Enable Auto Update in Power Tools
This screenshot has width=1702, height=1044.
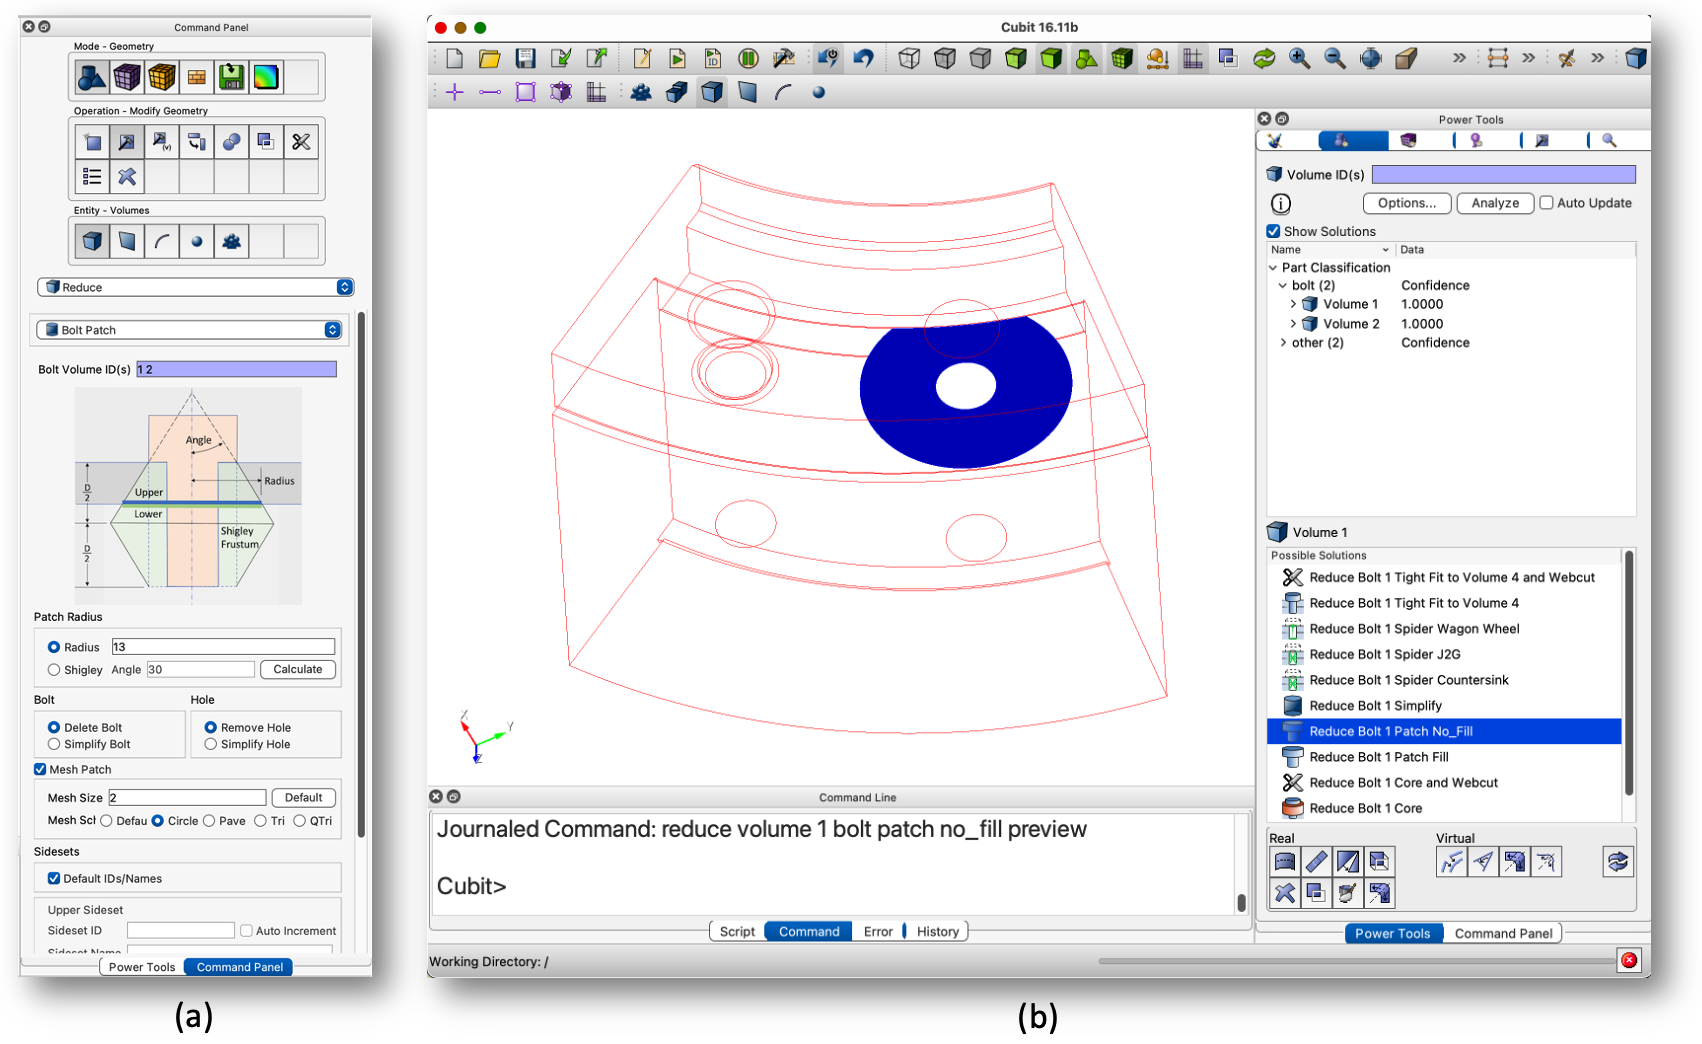[1545, 203]
